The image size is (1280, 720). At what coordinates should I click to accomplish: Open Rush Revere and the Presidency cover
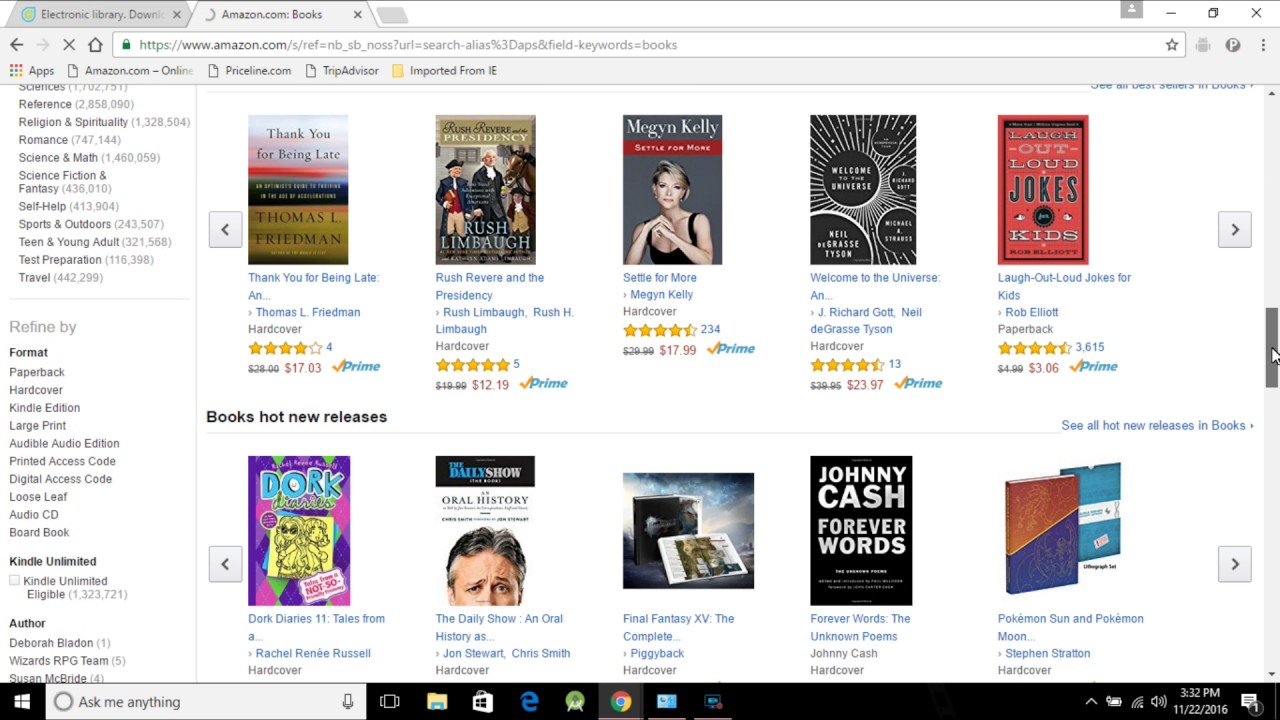click(485, 190)
